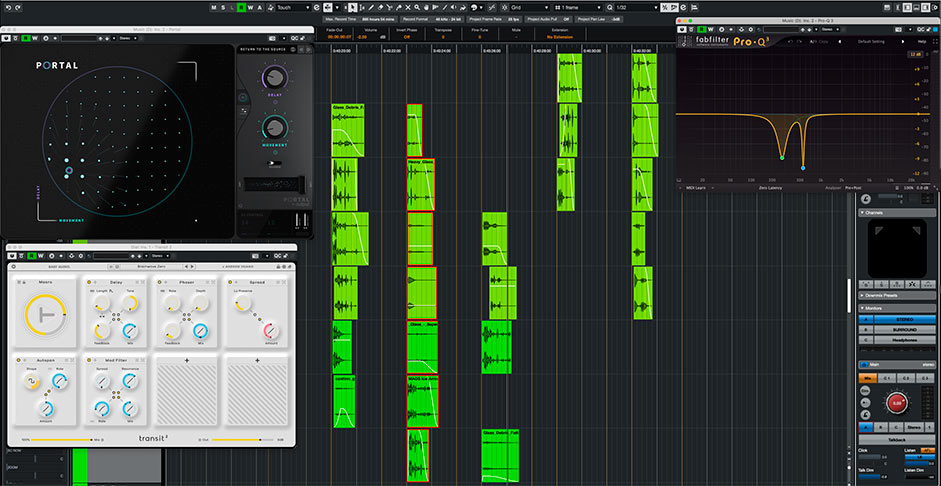
Task: Open Stereo dropdown in Portal window header
Action: pos(127,38)
